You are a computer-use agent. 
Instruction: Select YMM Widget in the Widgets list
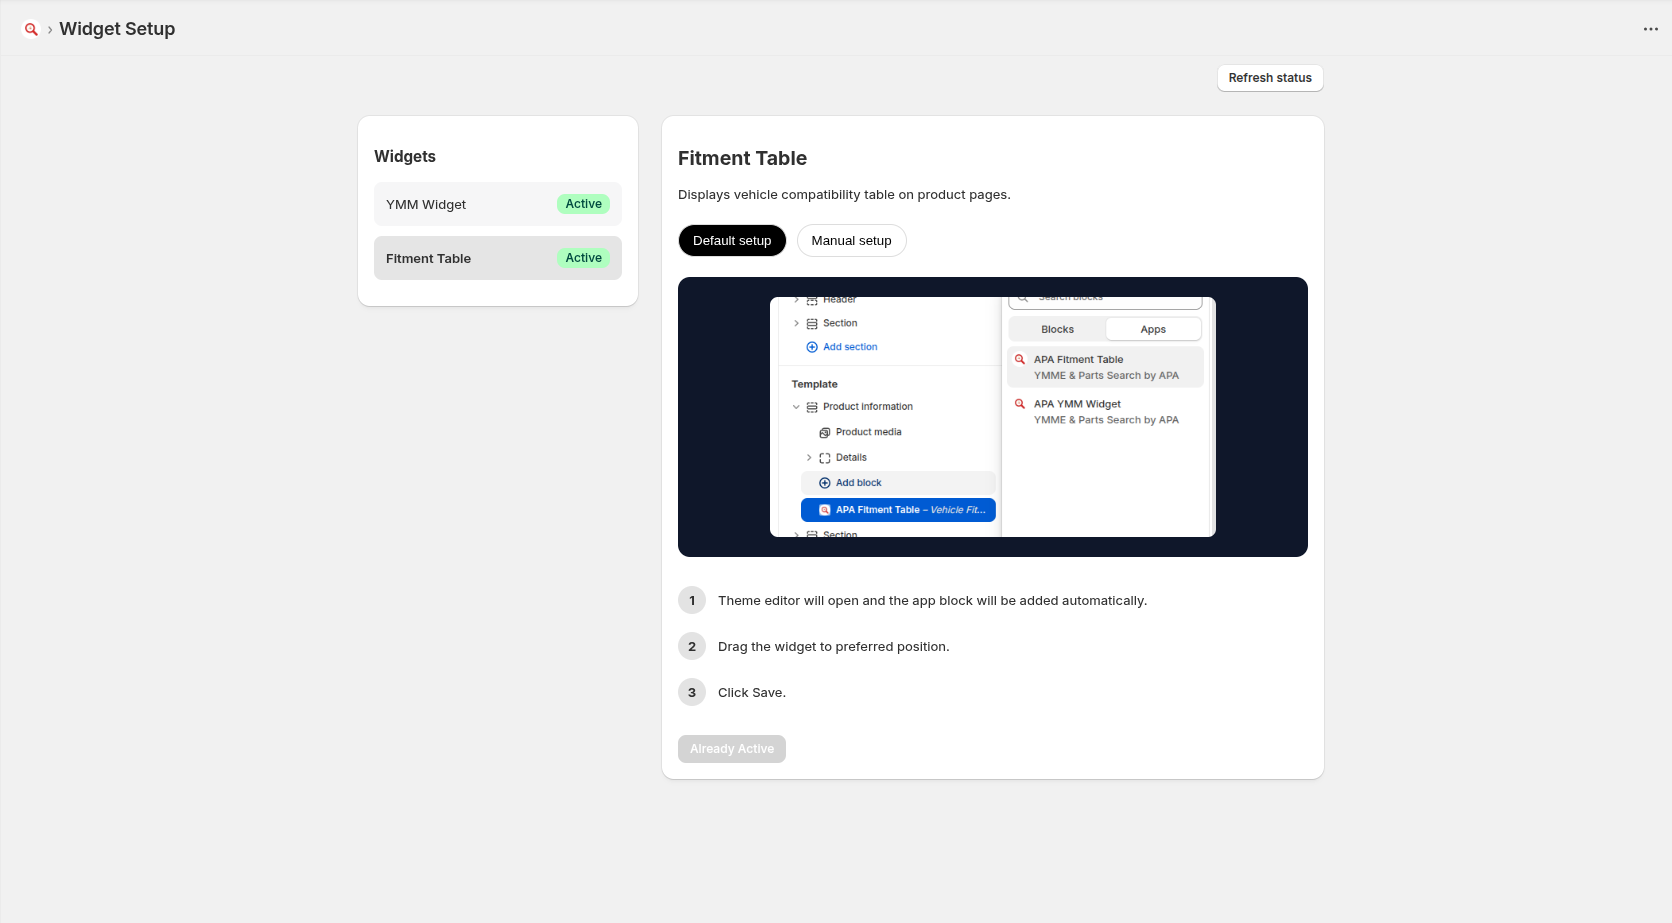coord(498,204)
